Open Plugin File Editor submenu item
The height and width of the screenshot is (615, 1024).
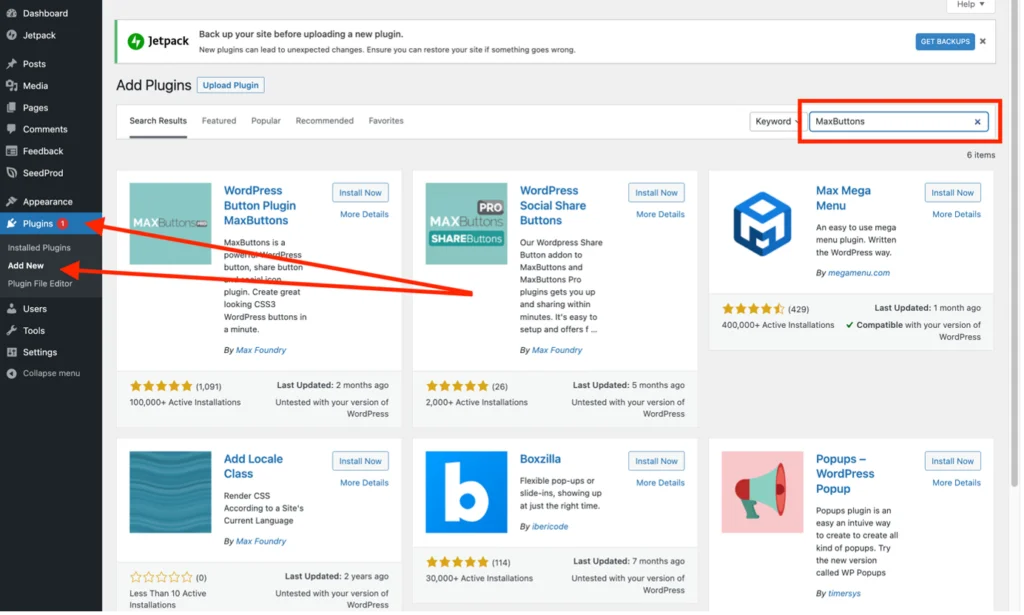point(40,285)
